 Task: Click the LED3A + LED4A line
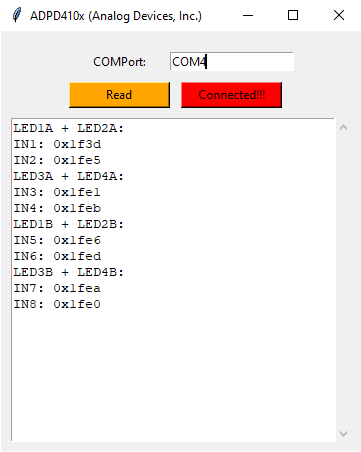coord(68,176)
